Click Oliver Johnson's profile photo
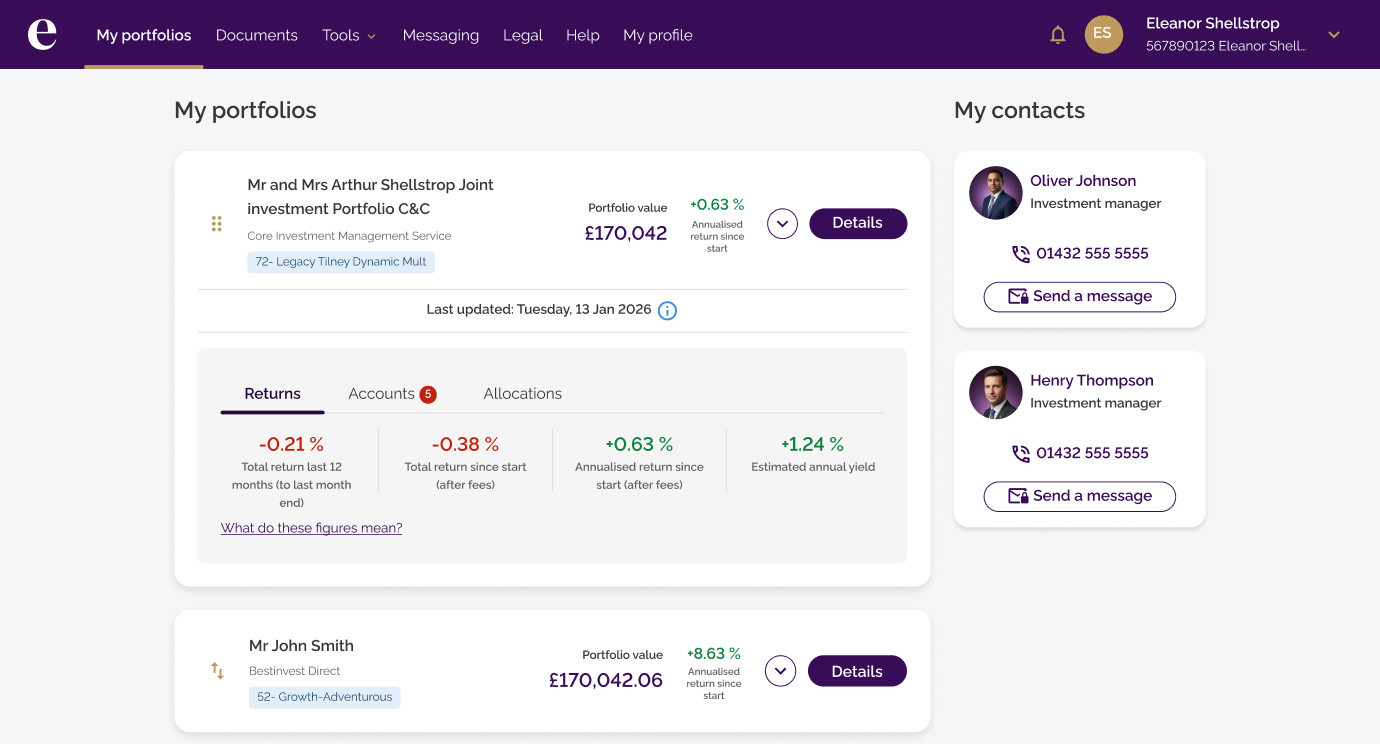Viewport: 1380px width, 744px height. (995, 193)
